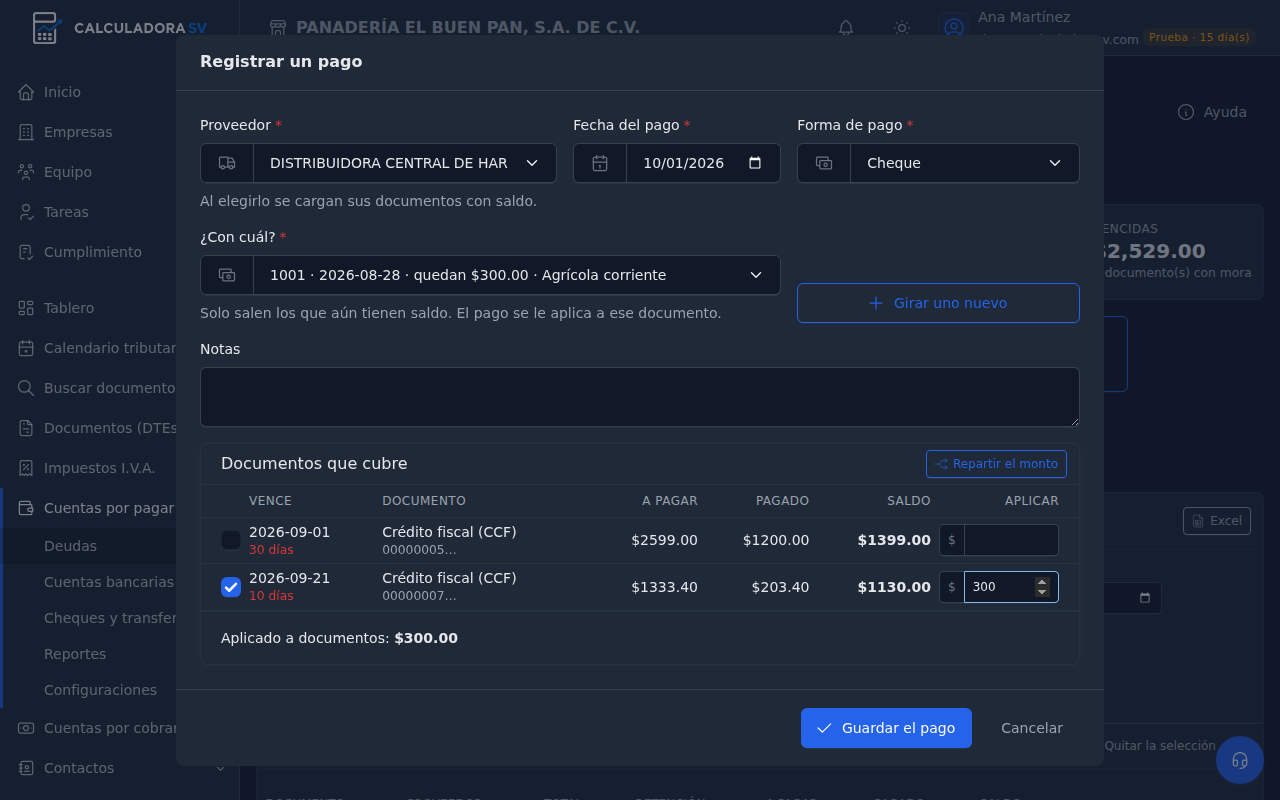Open the support headset chat bubble
The width and height of the screenshot is (1280, 800).
[x=1240, y=760]
